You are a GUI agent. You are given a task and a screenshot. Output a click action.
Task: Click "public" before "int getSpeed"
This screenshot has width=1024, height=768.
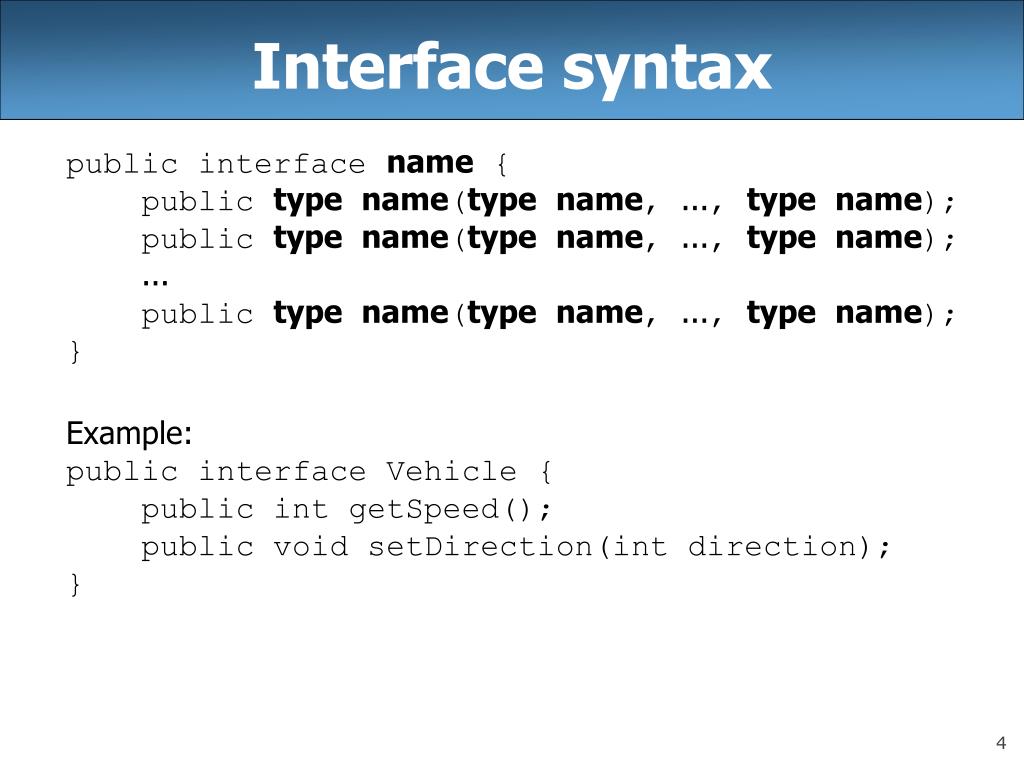(197, 510)
